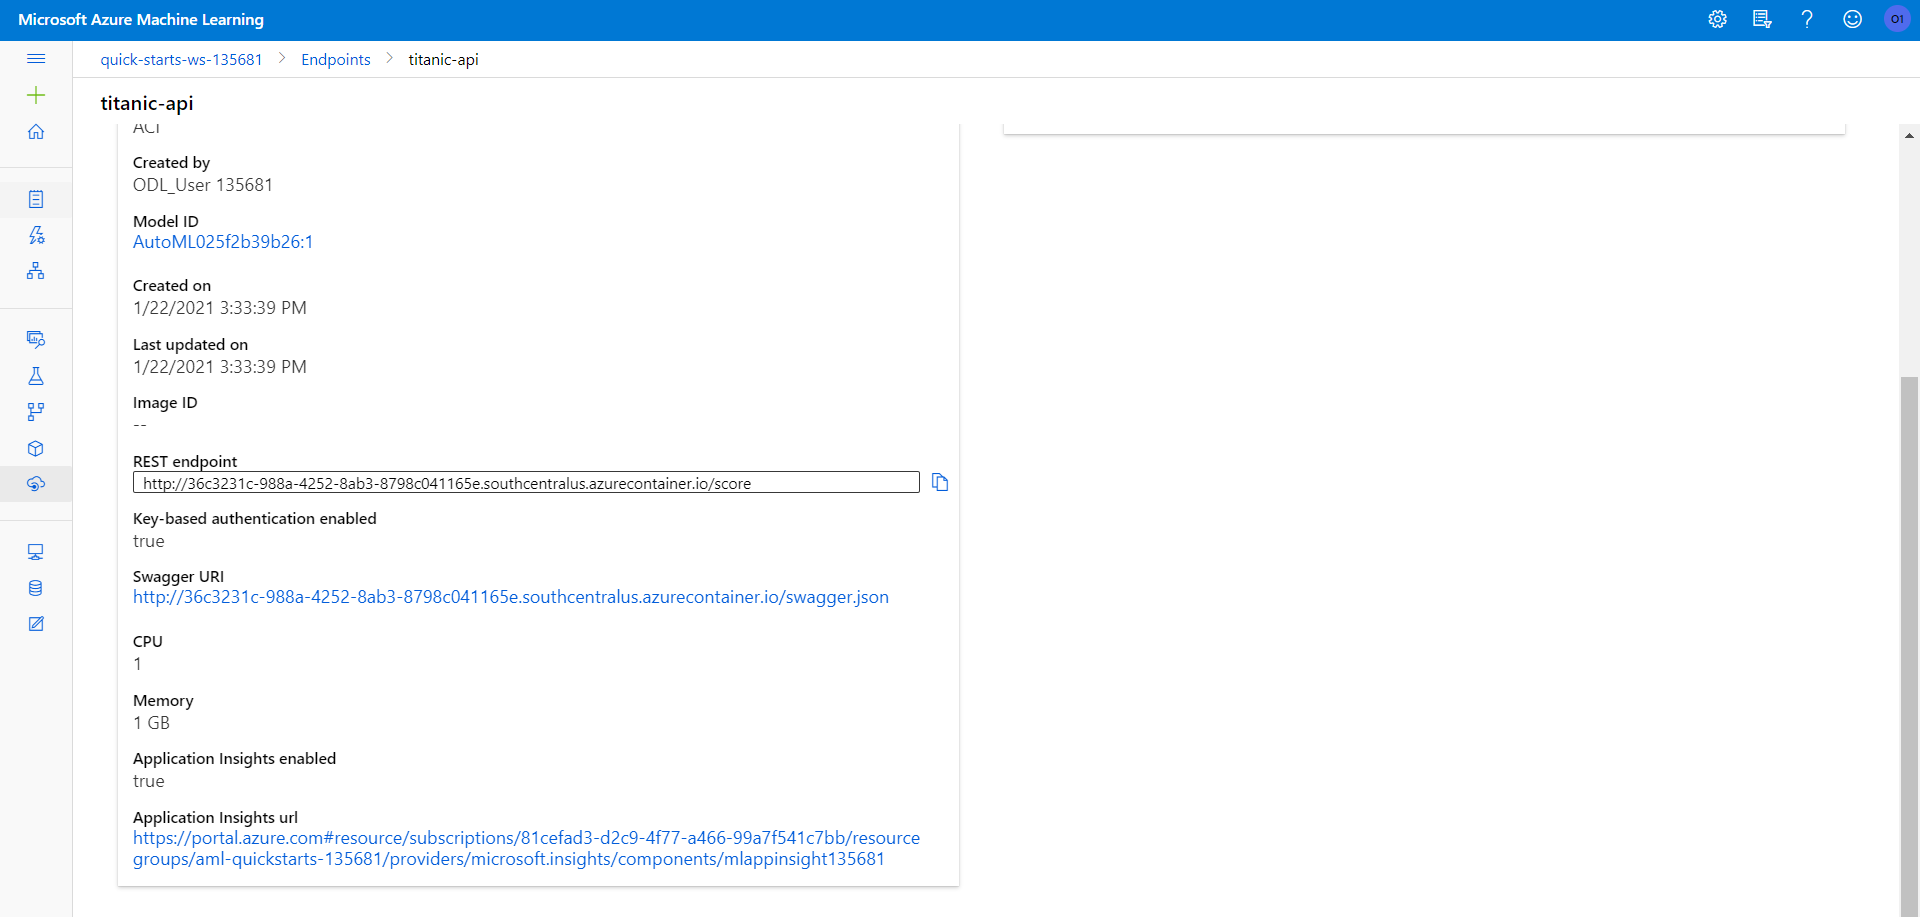Image resolution: width=1920 pixels, height=917 pixels.
Task: Open the user account avatar
Action: click(x=1897, y=19)
